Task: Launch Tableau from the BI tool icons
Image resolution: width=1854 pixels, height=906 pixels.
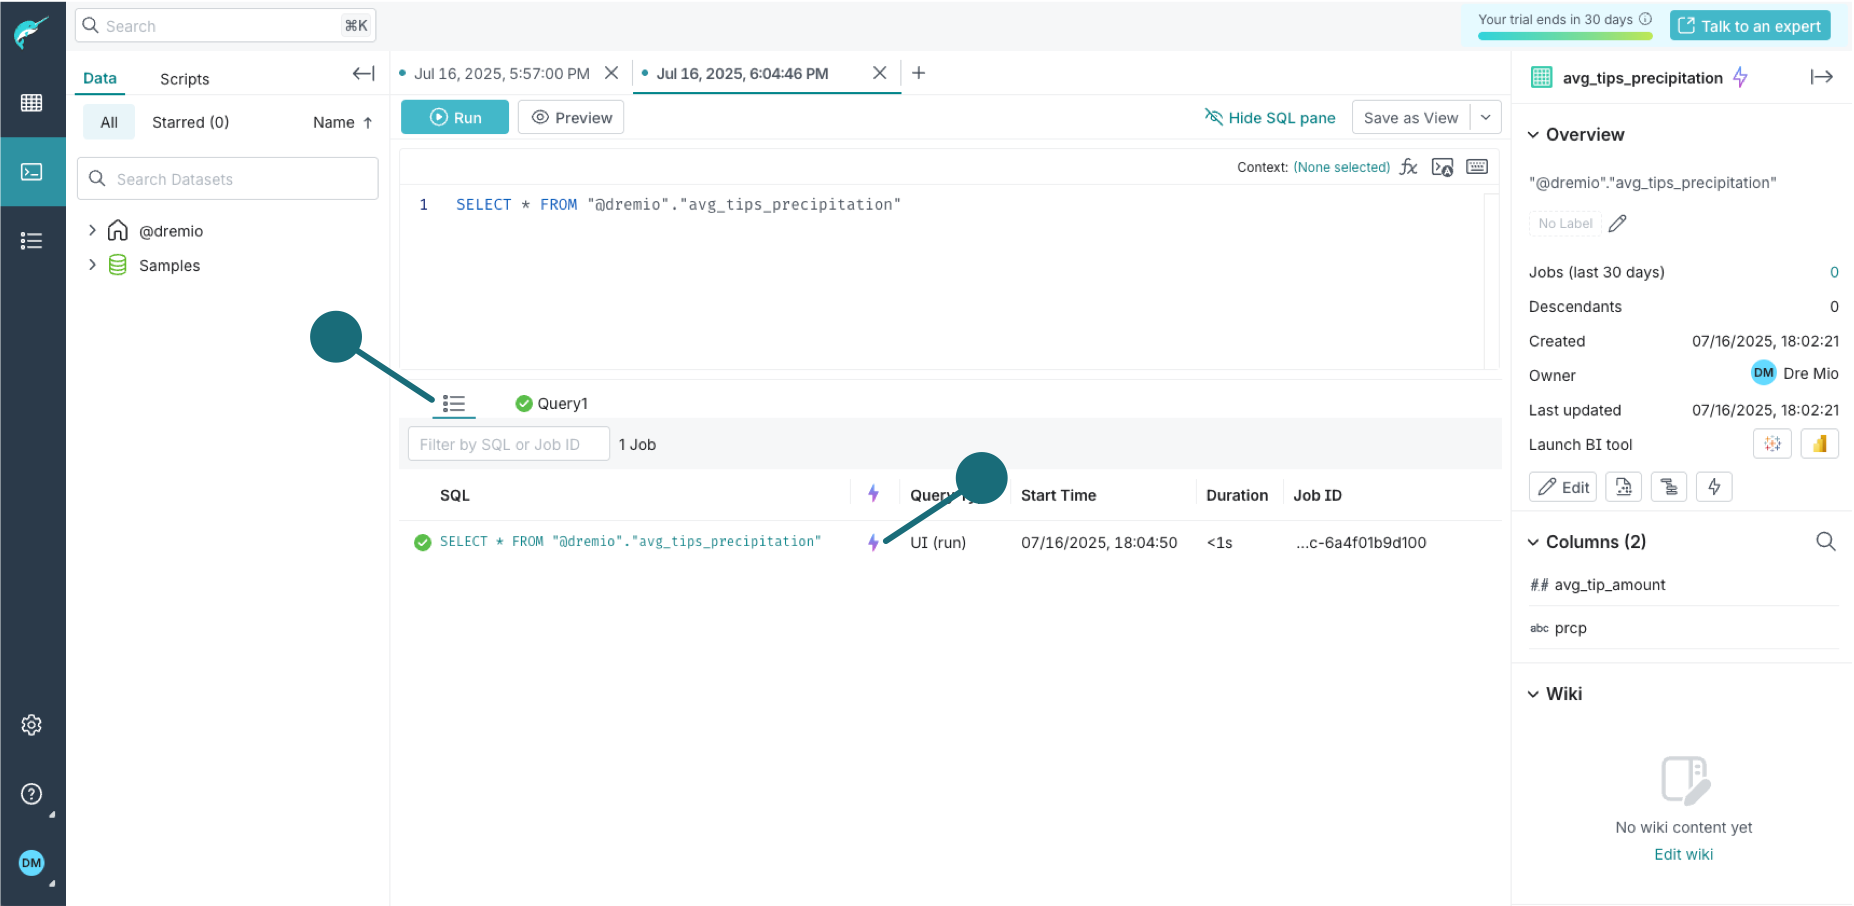Action: [1772, 443]
